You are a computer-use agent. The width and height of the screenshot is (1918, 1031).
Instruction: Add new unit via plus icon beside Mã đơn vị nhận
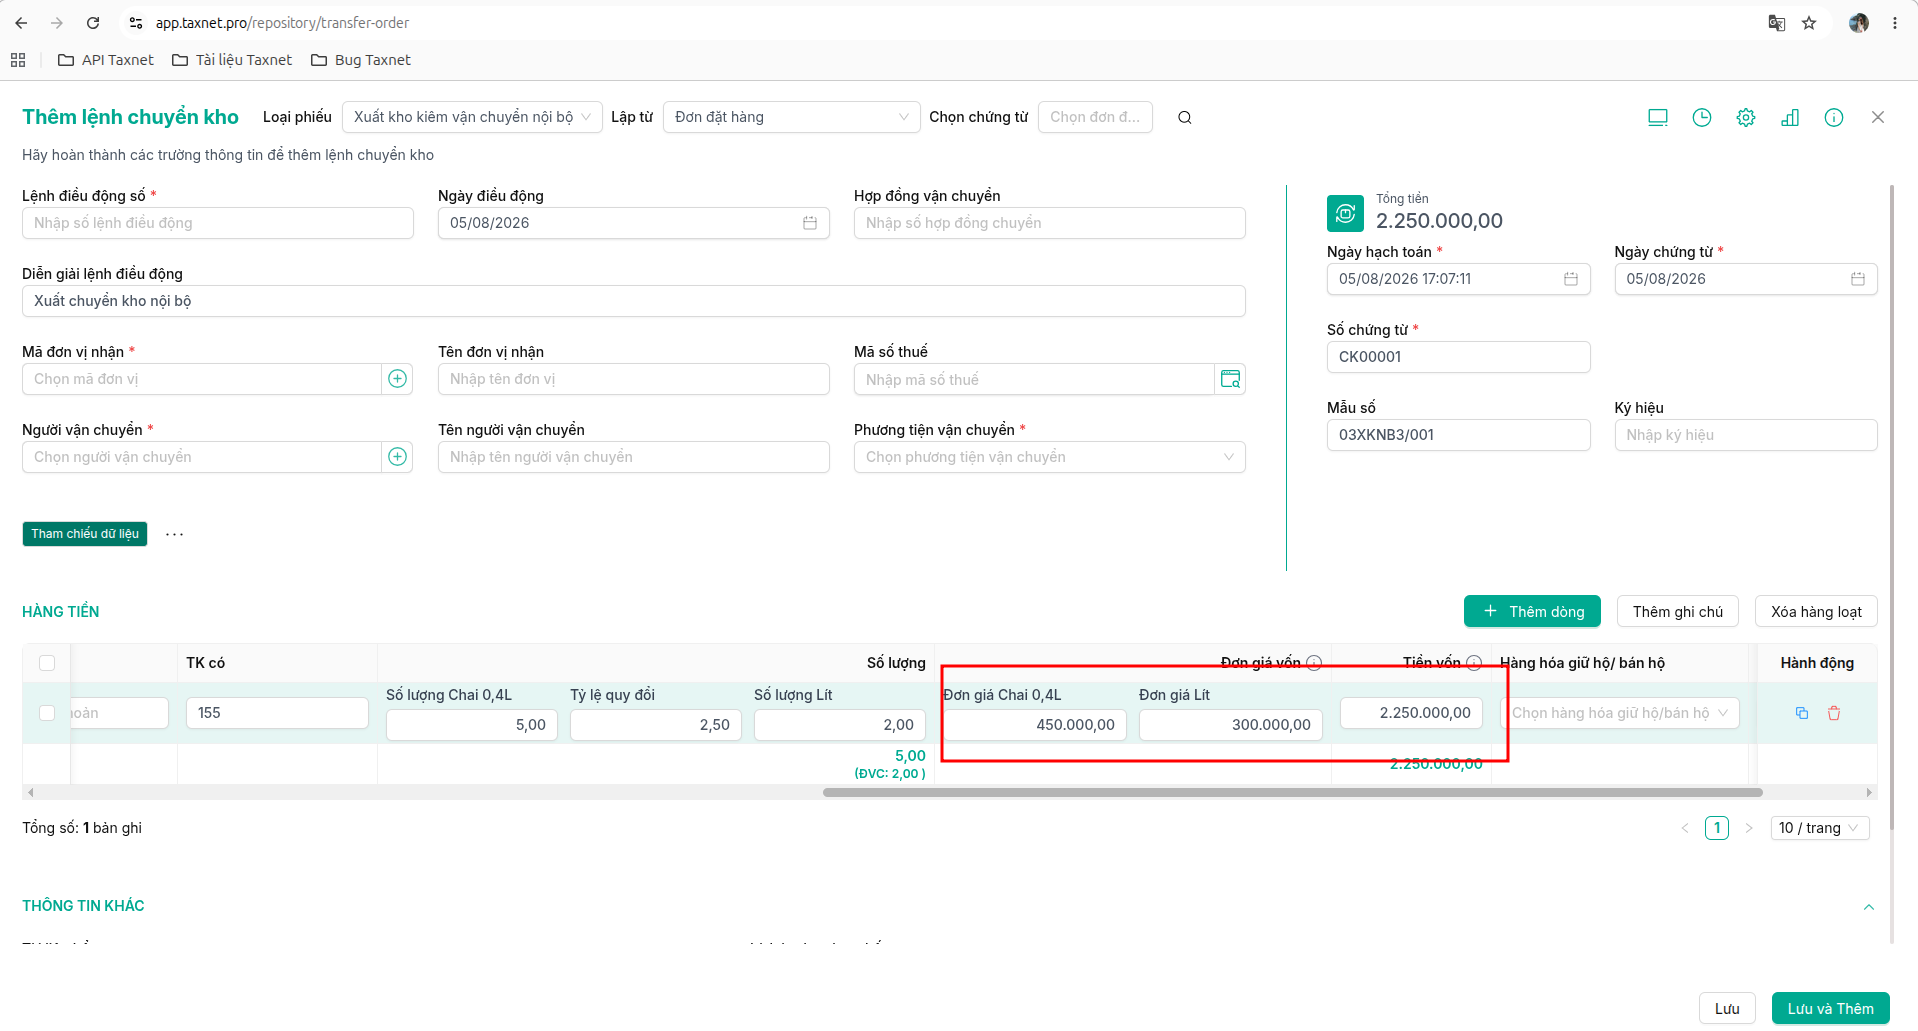[397, 379]
